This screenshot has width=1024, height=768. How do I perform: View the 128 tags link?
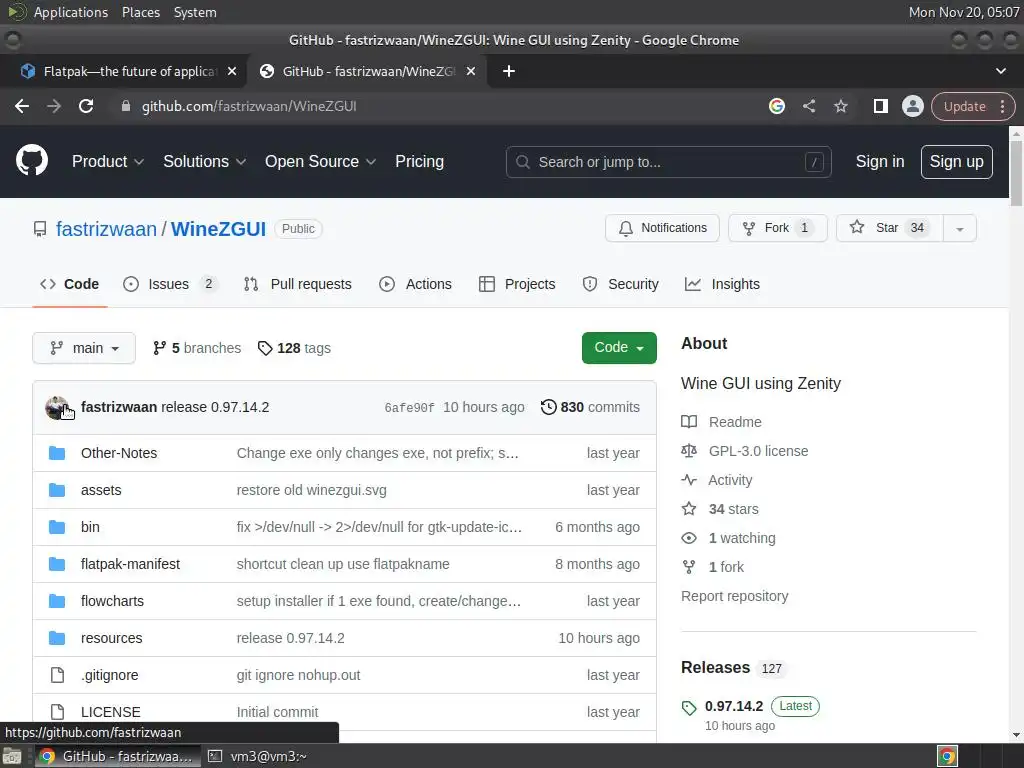[295, 348]
